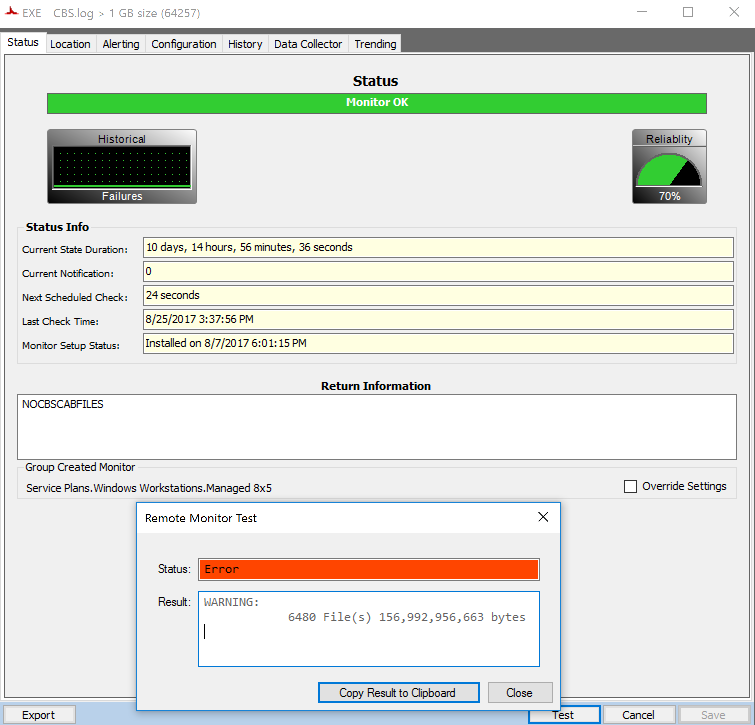Viewport: 755px width, 725px height.
Task: Click the Current Notification field
Action: click(x=438, y=272)
